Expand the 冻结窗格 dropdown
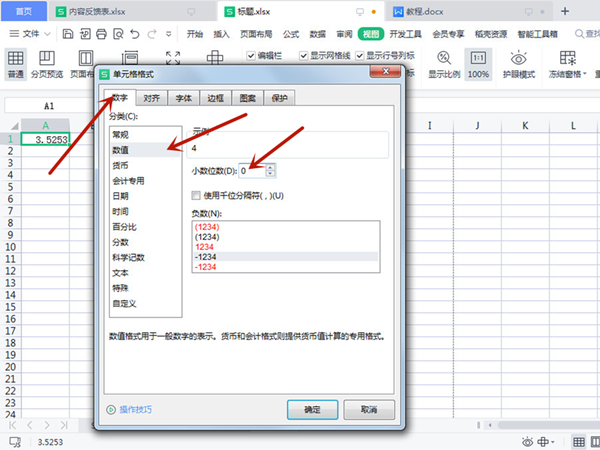 click(568, 73)
